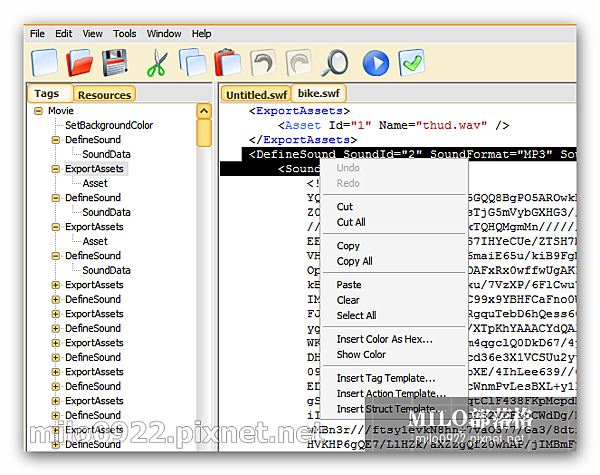Select SetBackgroundColor in the tree
The height and width of the screenshot is (475, 600).
tap(109, 125)
